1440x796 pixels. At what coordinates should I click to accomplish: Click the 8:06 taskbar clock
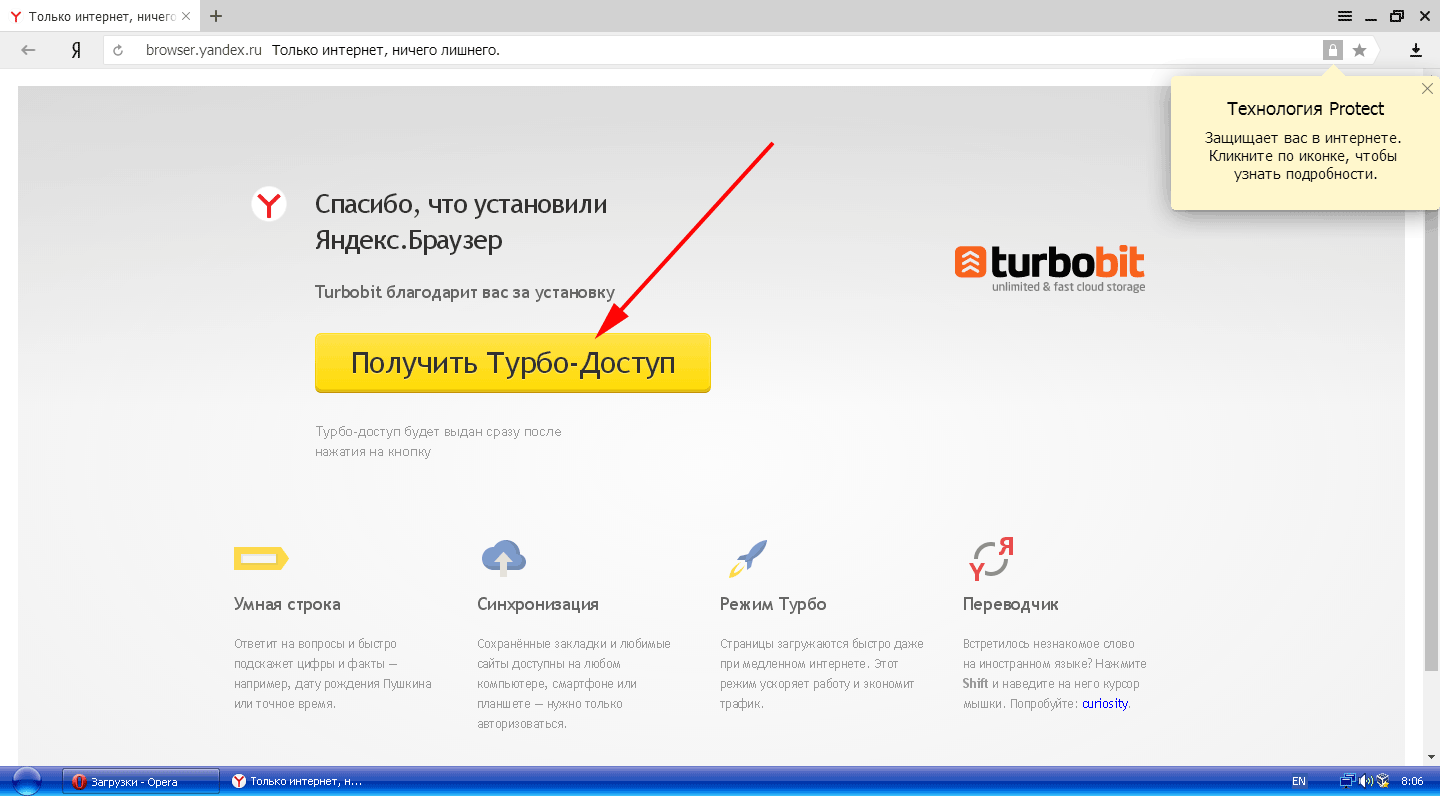(x=1412, y=781)
